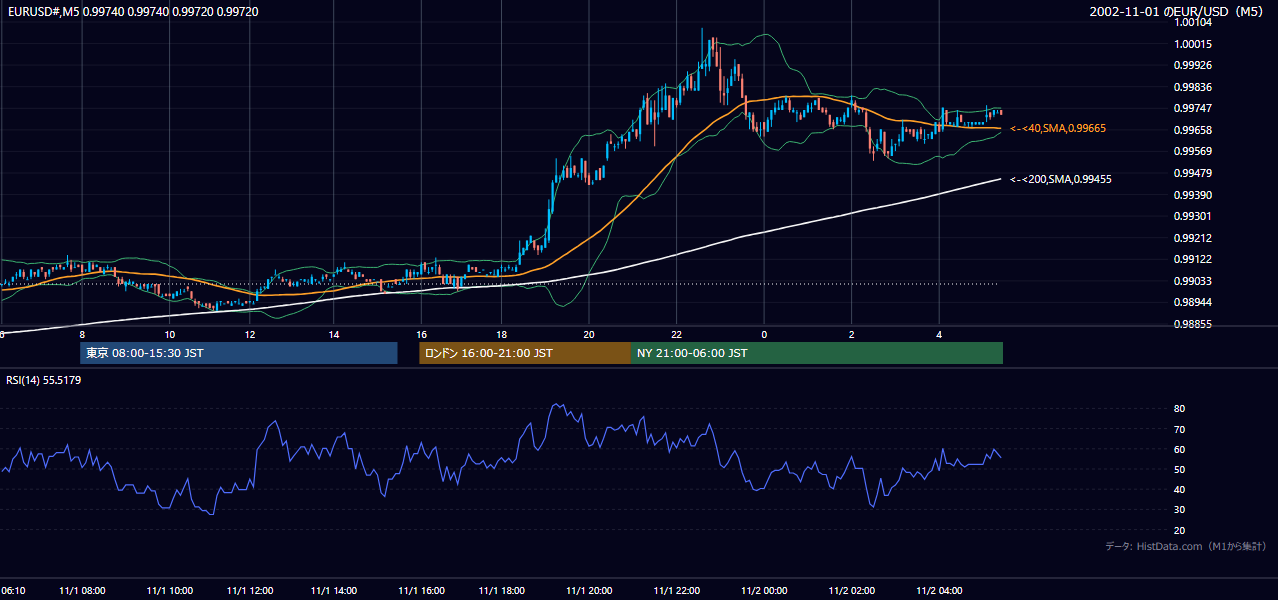
Task: Click hour marker 10 under price chart
Action: [169, 334]
